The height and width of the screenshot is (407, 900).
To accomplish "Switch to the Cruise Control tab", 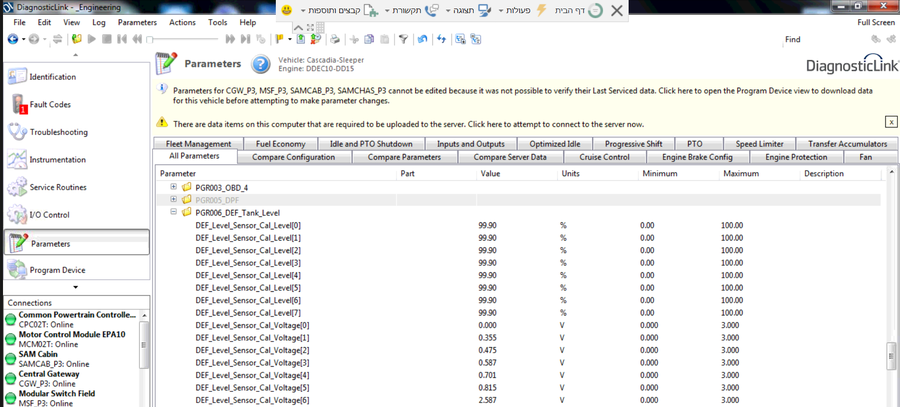I will (604, 157).
